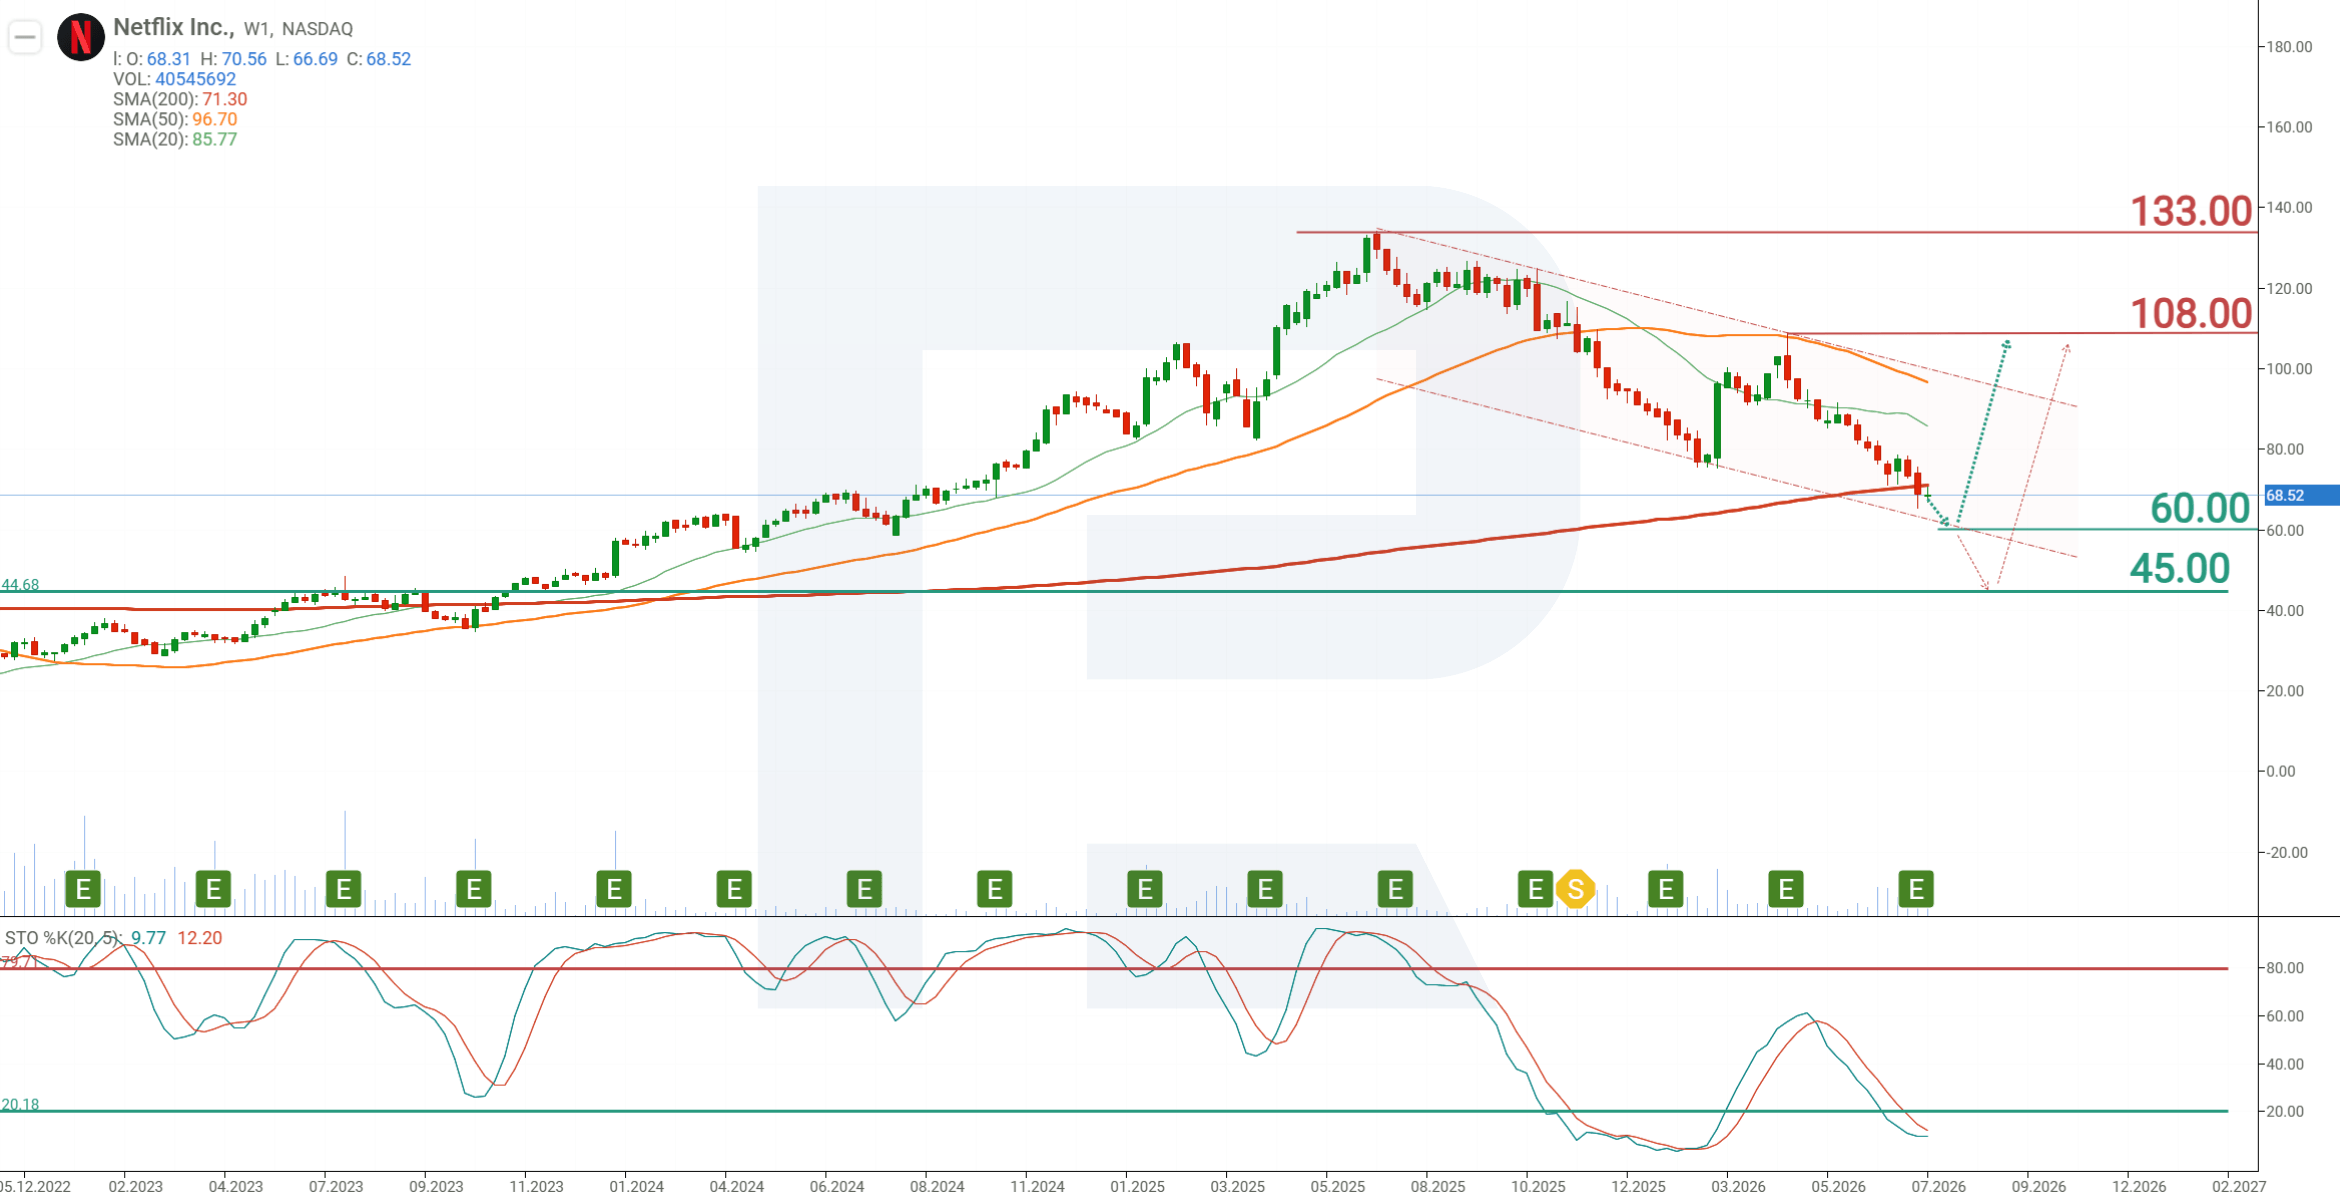The height and width of the screenshot is (1196, 2340).
Task: Click the yellow S stock split marker
Action: [x=1576, y=888]
